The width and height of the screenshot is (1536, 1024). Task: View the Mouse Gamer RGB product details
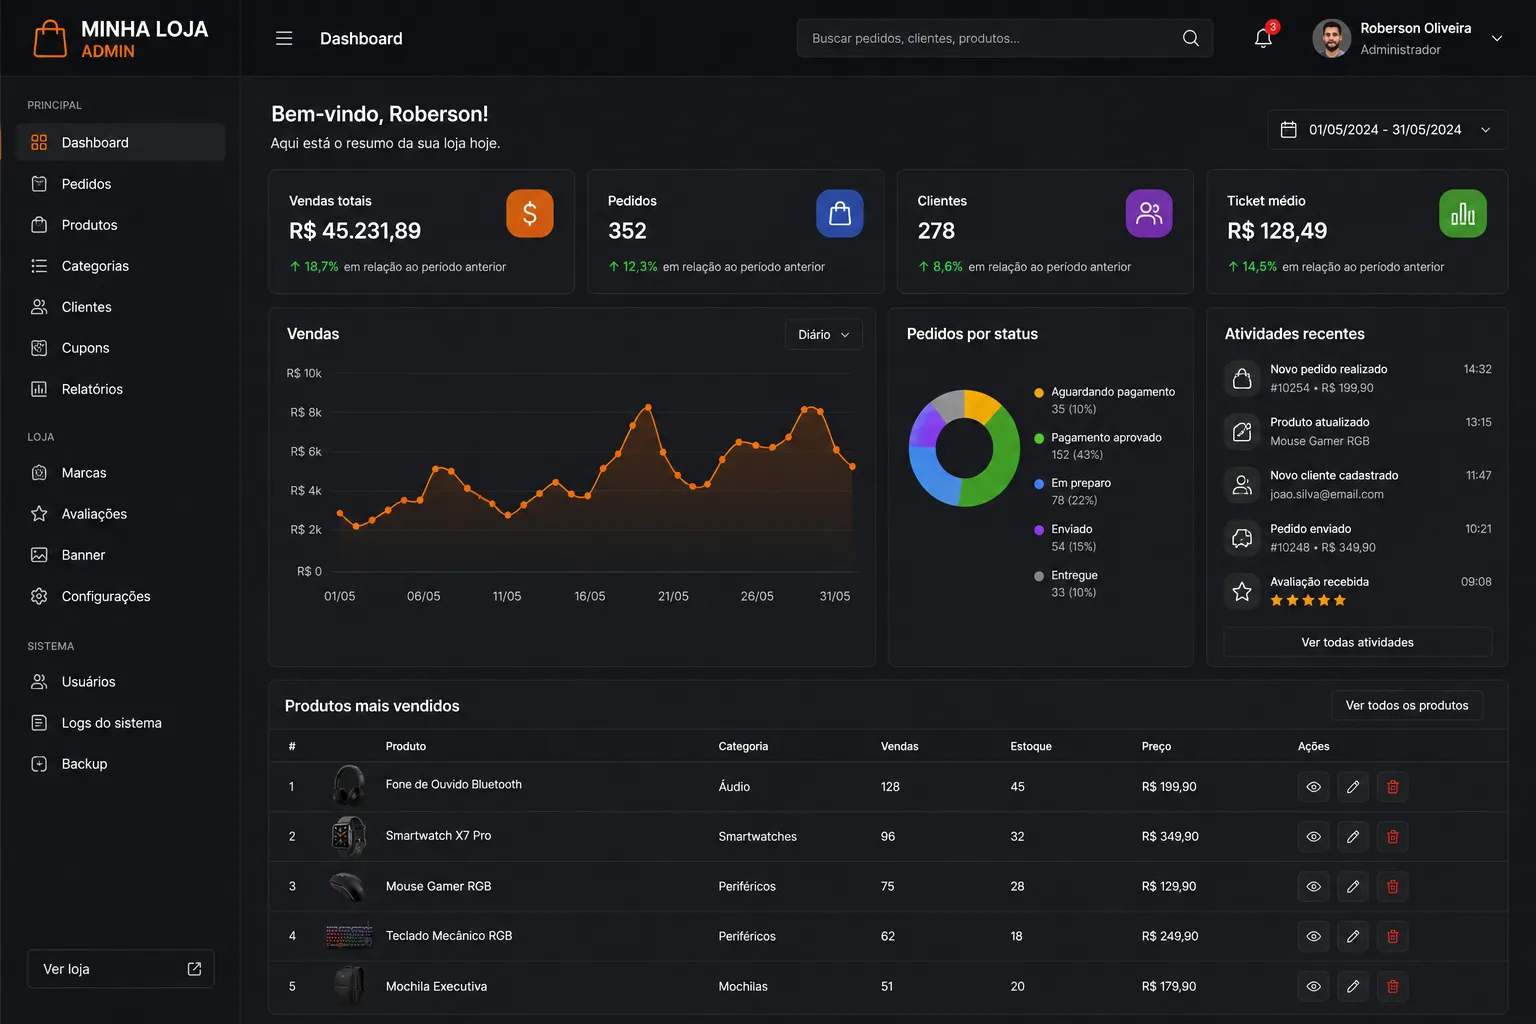point(1314,887)
